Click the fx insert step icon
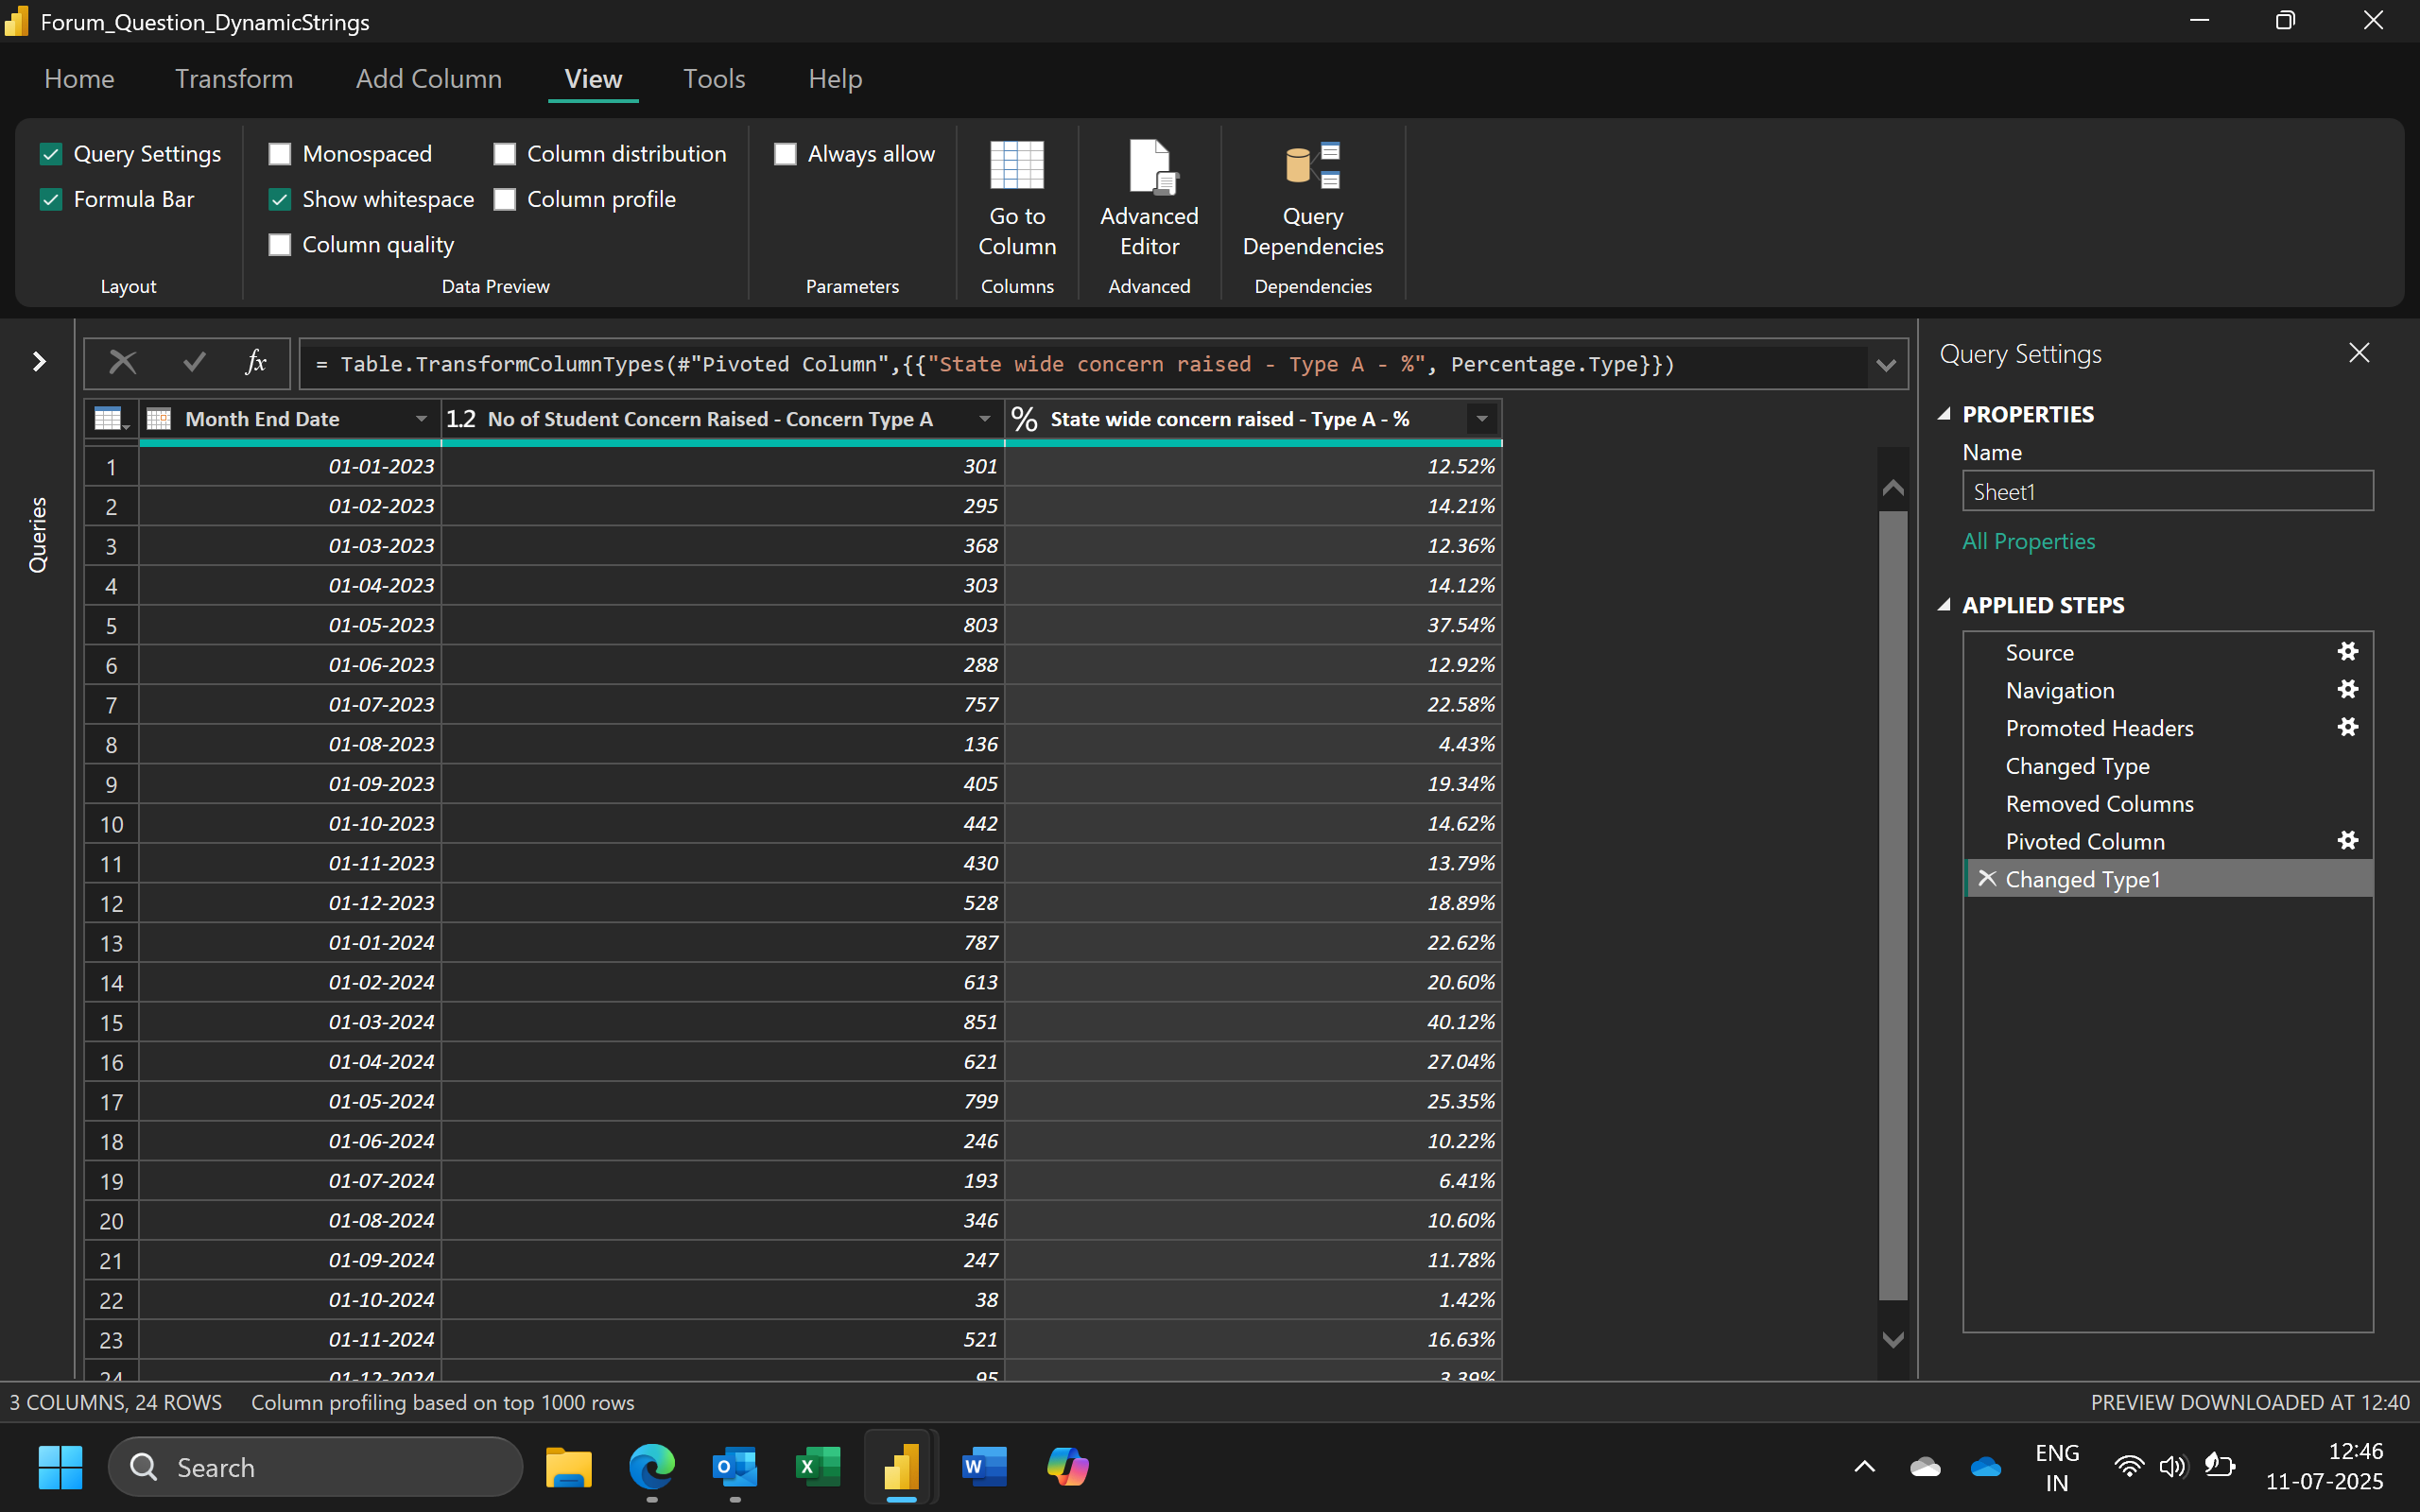 pos(256,362)
